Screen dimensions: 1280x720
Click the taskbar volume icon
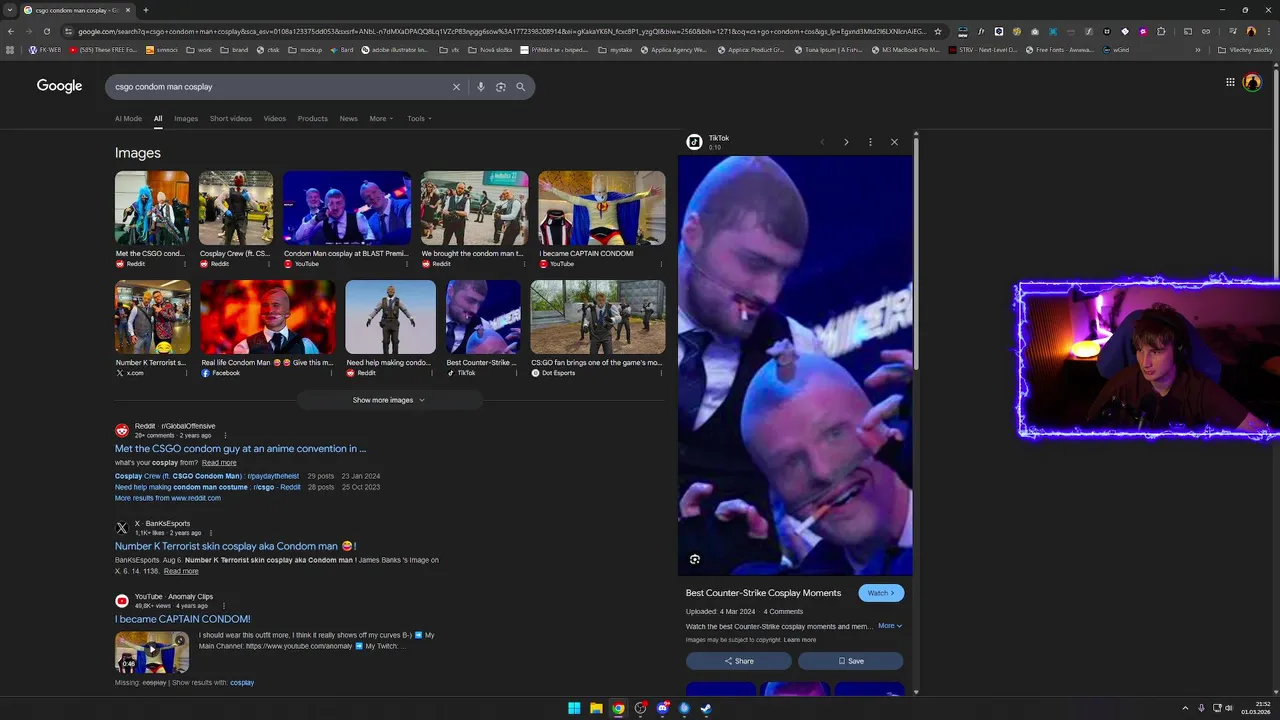pyautogui.click(x=1229, y=708)
